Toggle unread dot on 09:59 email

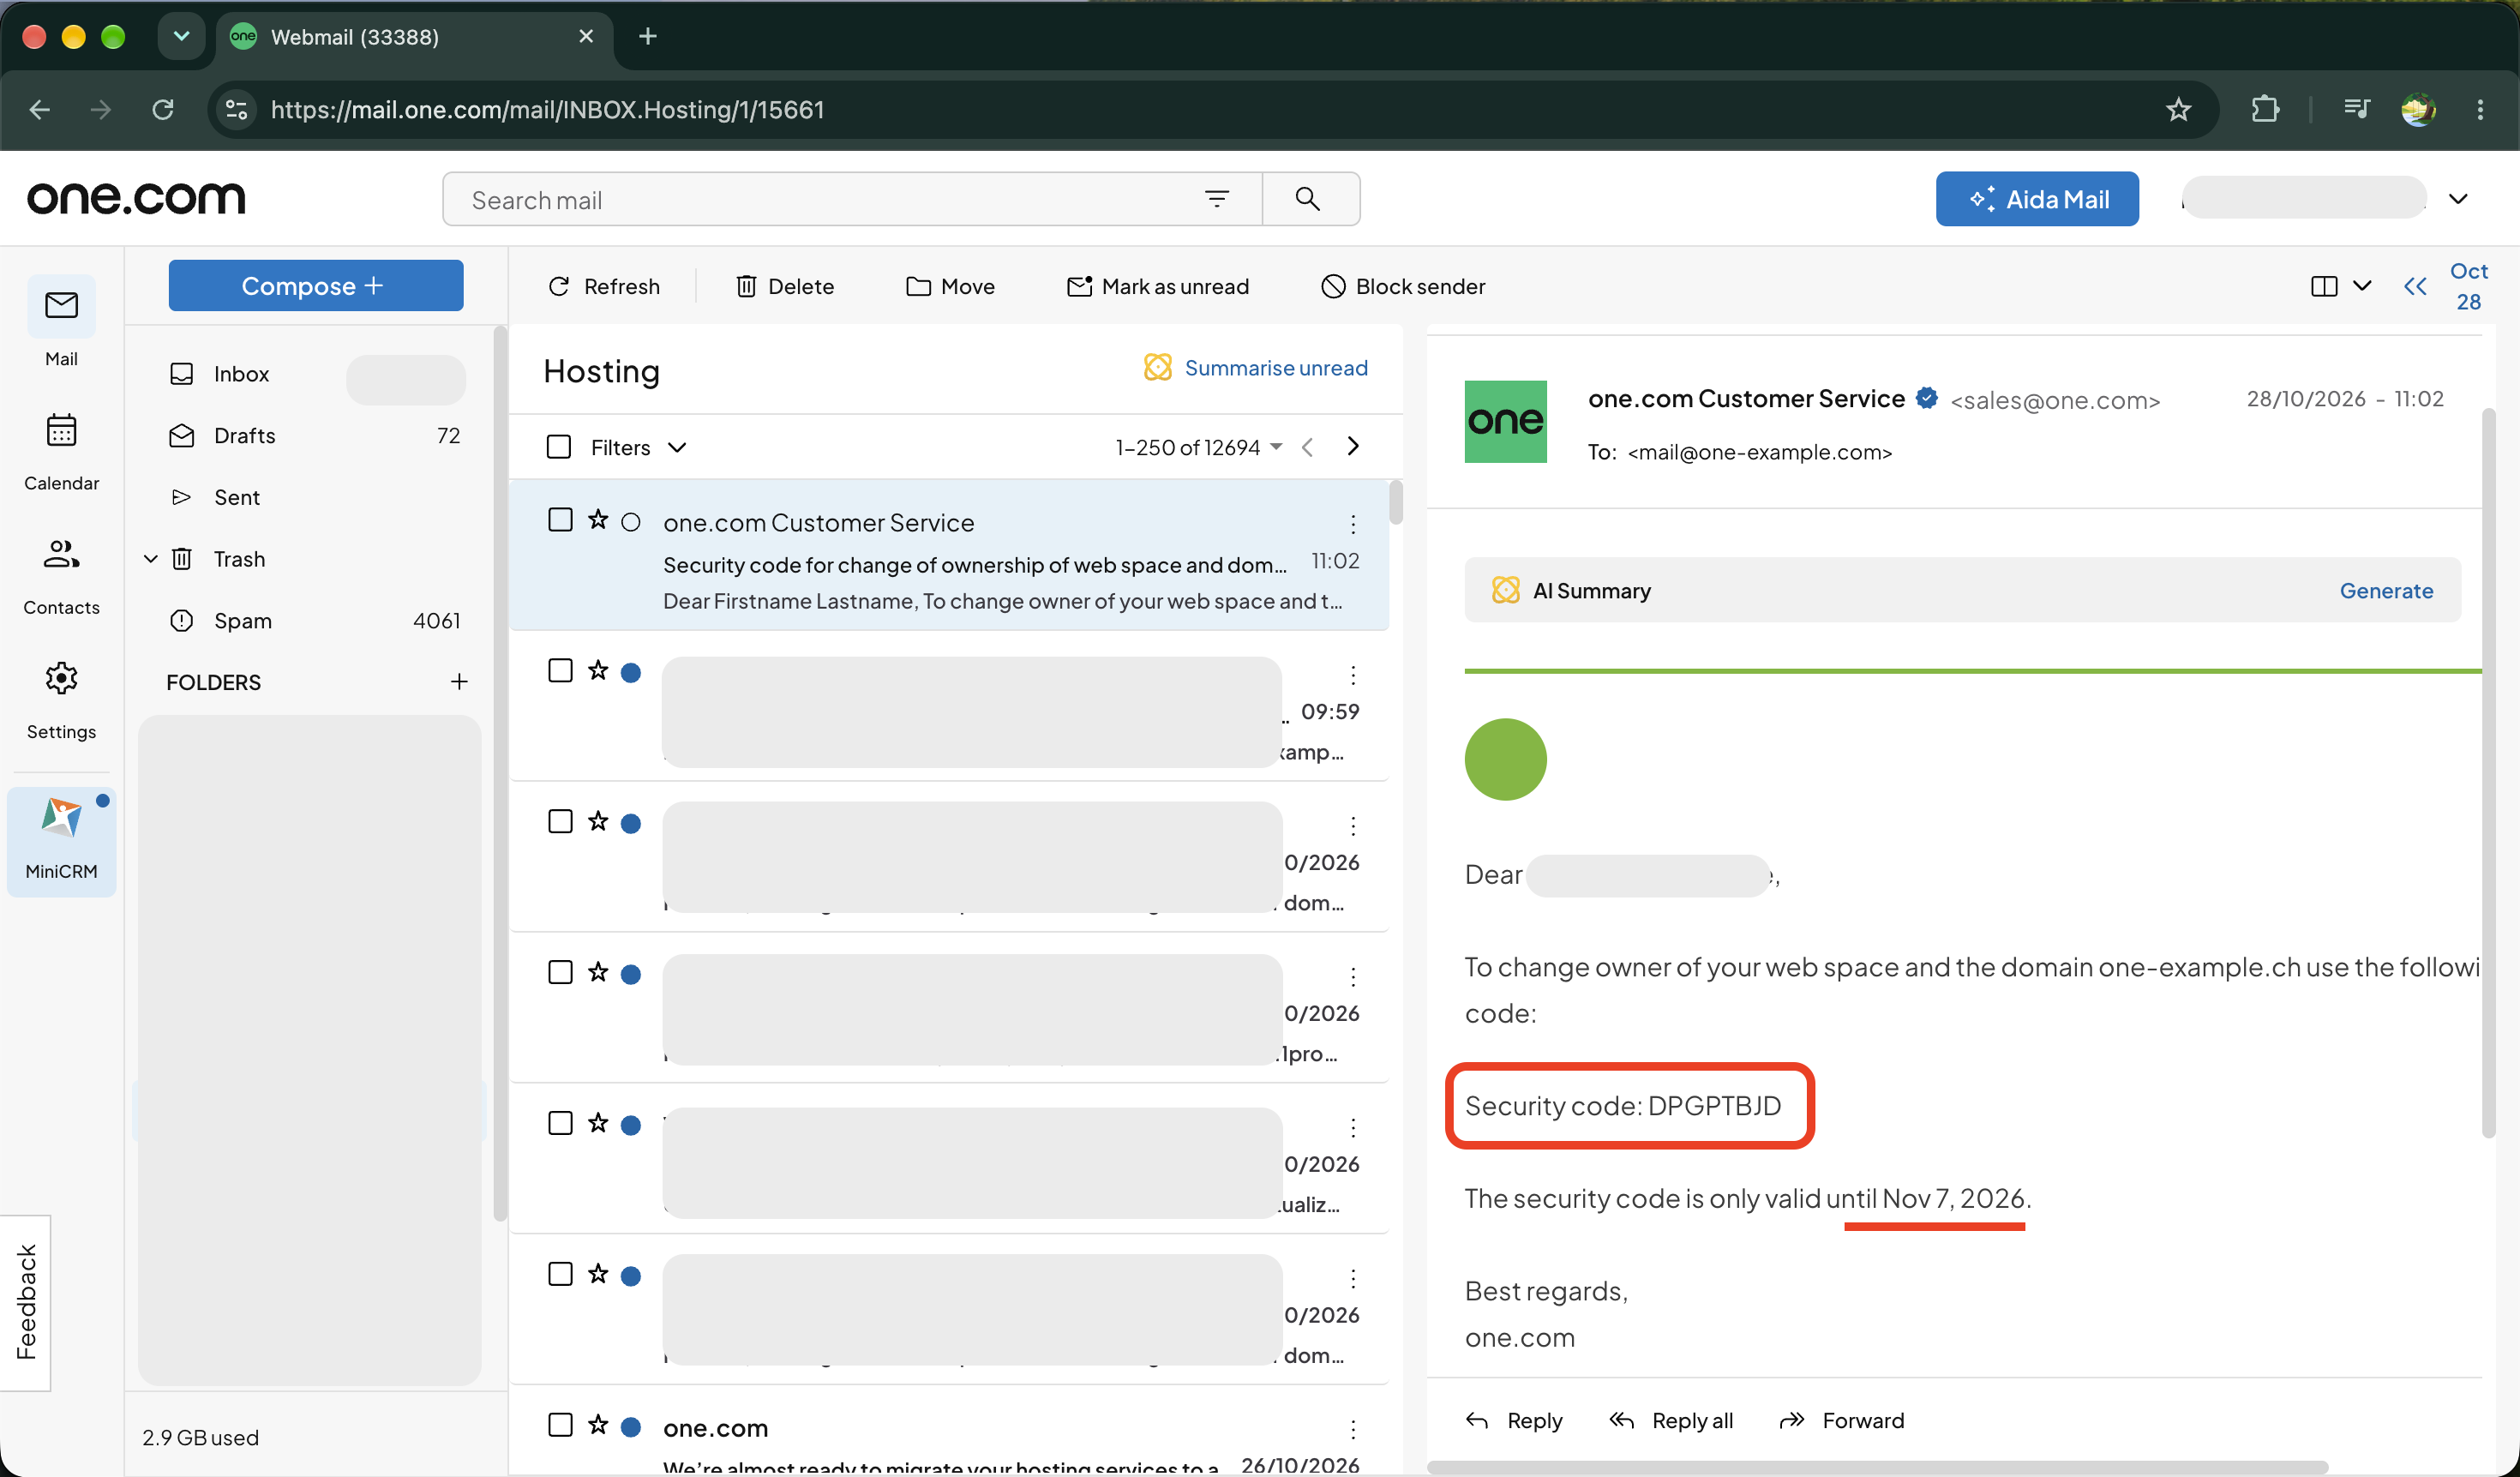click(631, 673)
